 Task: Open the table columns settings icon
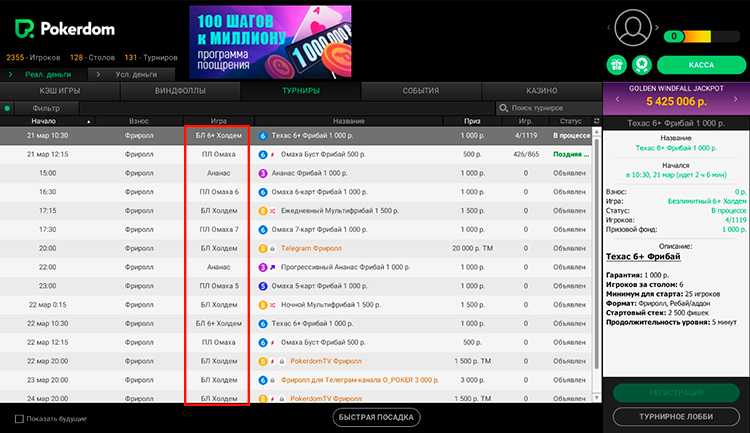point(596,121)
